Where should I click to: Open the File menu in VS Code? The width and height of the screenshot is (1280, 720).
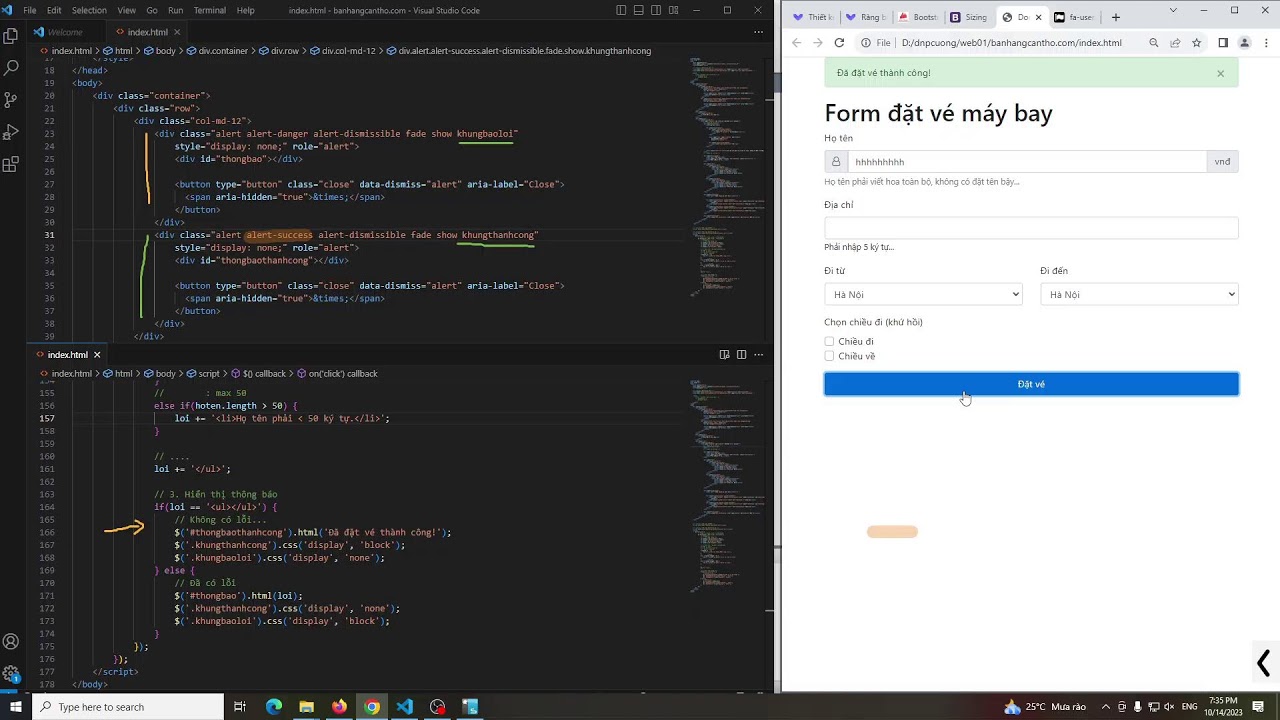(x=30, y=10)
